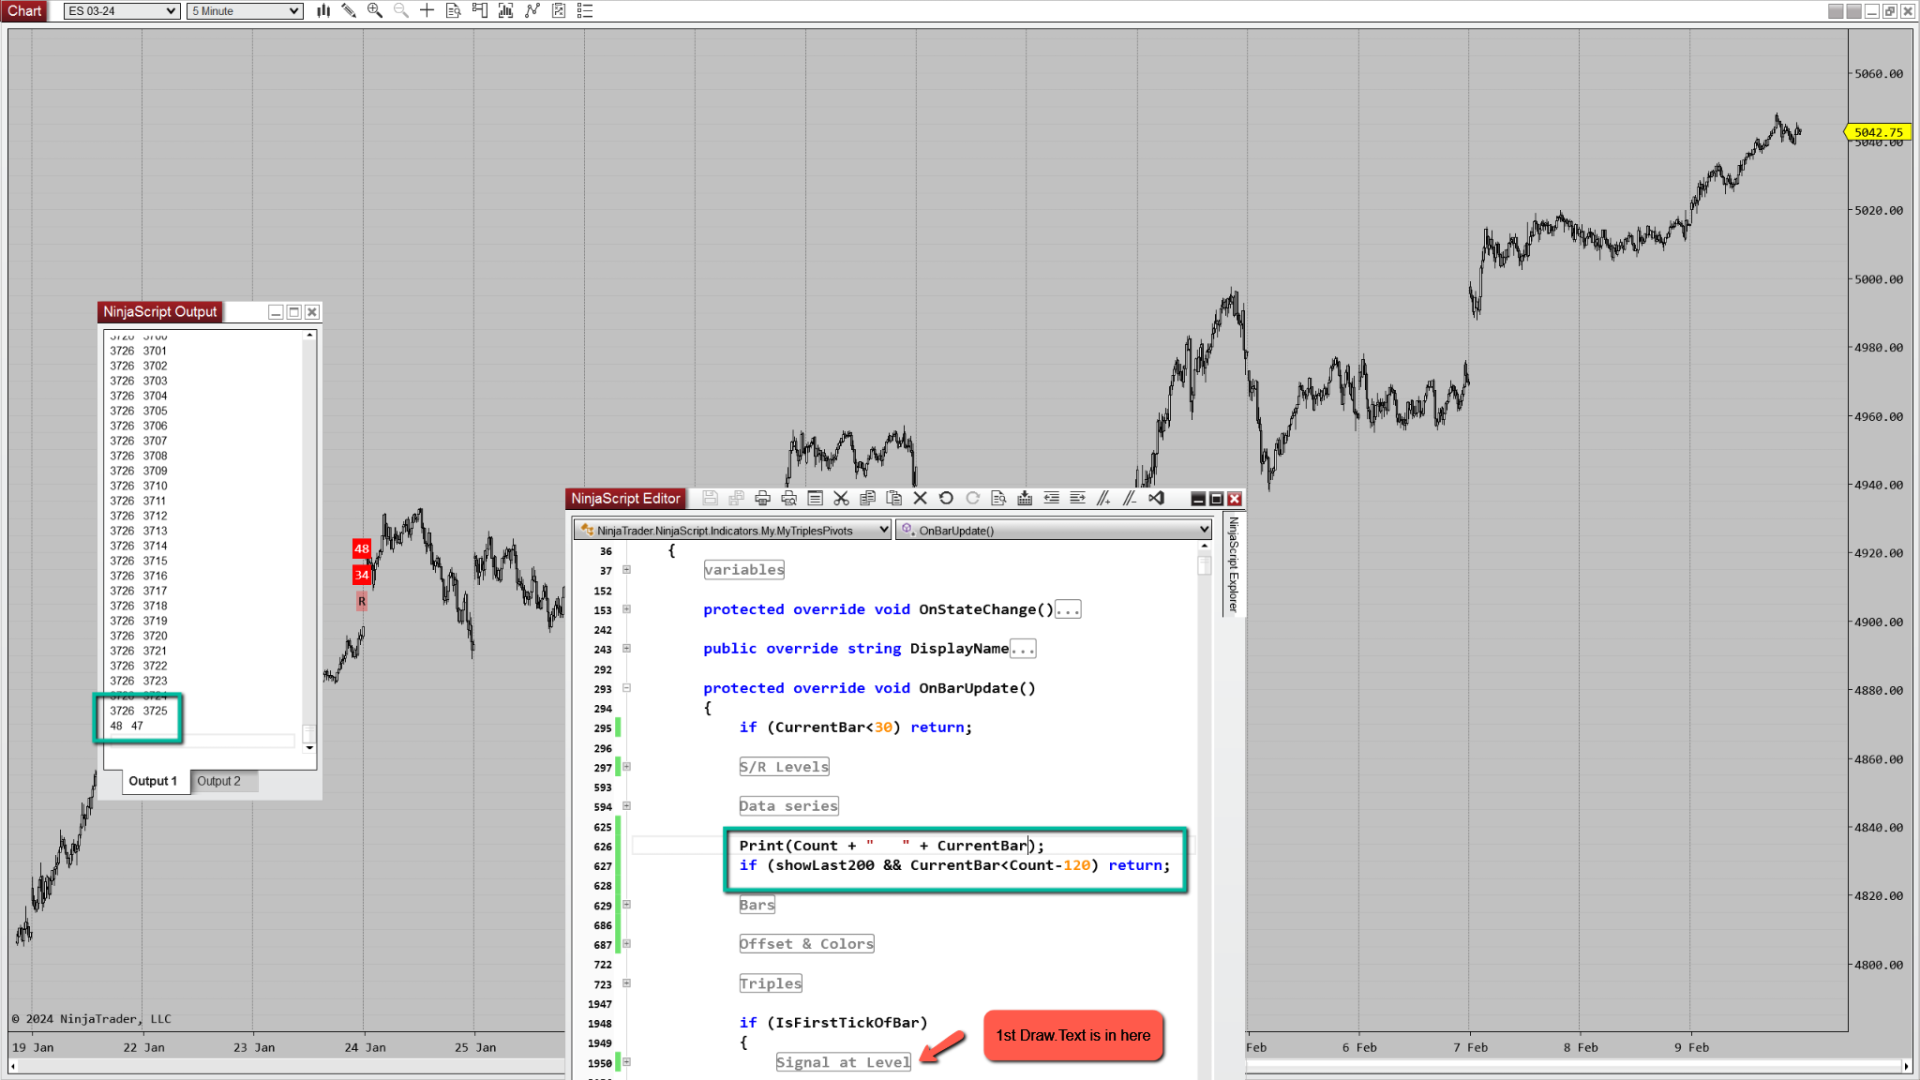Open the ES 03-24 instrument dropdown

tap(122, 11)
